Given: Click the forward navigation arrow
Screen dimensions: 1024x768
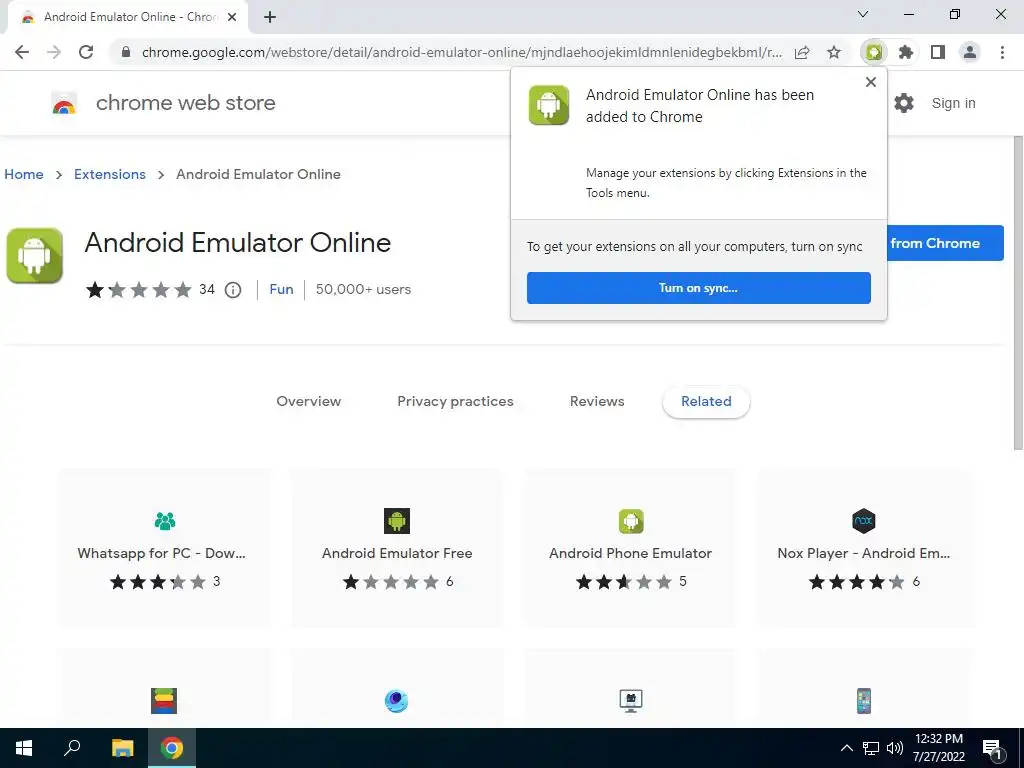Looking at the screenshot, I should point(54,52).
